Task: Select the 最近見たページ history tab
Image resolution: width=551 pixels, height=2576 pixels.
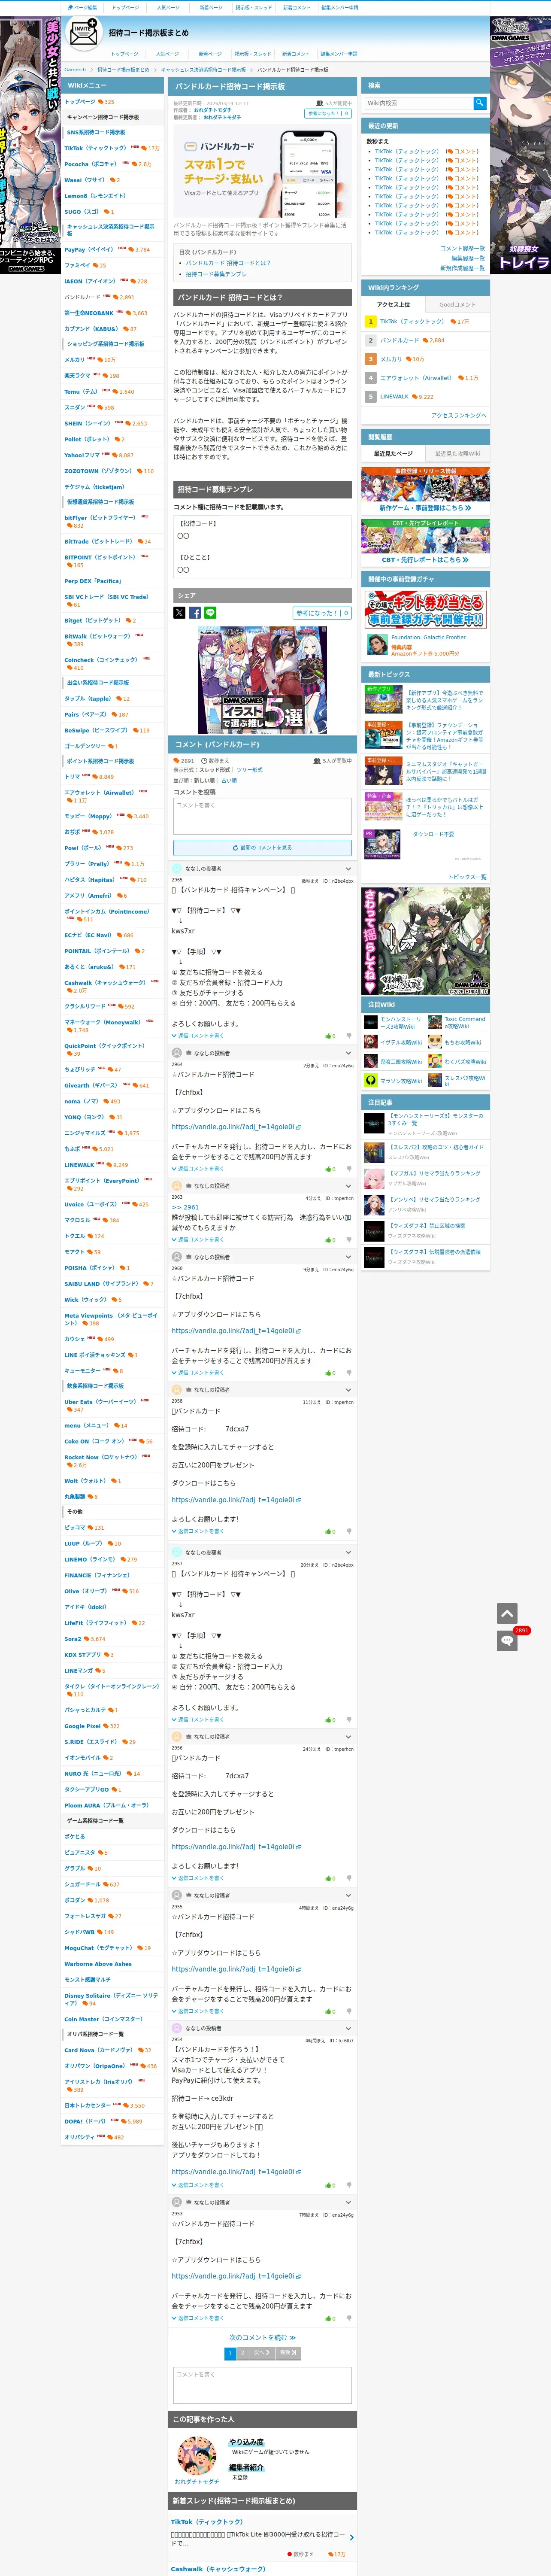Action: (393, 454)
